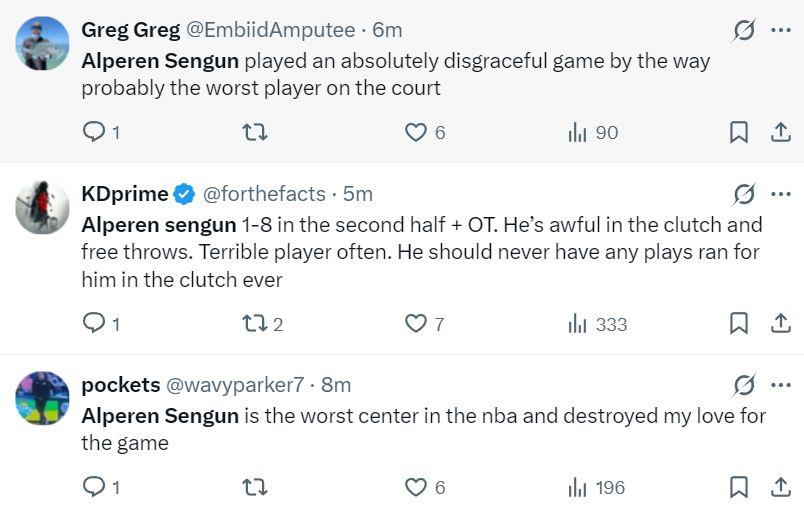Open @forthefacts profile handle
804x511 pixels.
click(267, 193)
